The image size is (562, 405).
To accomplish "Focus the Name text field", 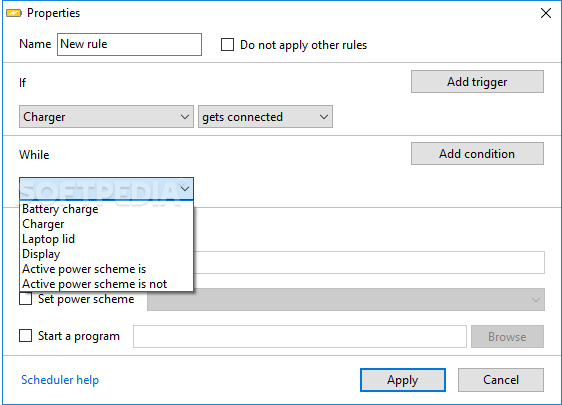I will point(129,44).
